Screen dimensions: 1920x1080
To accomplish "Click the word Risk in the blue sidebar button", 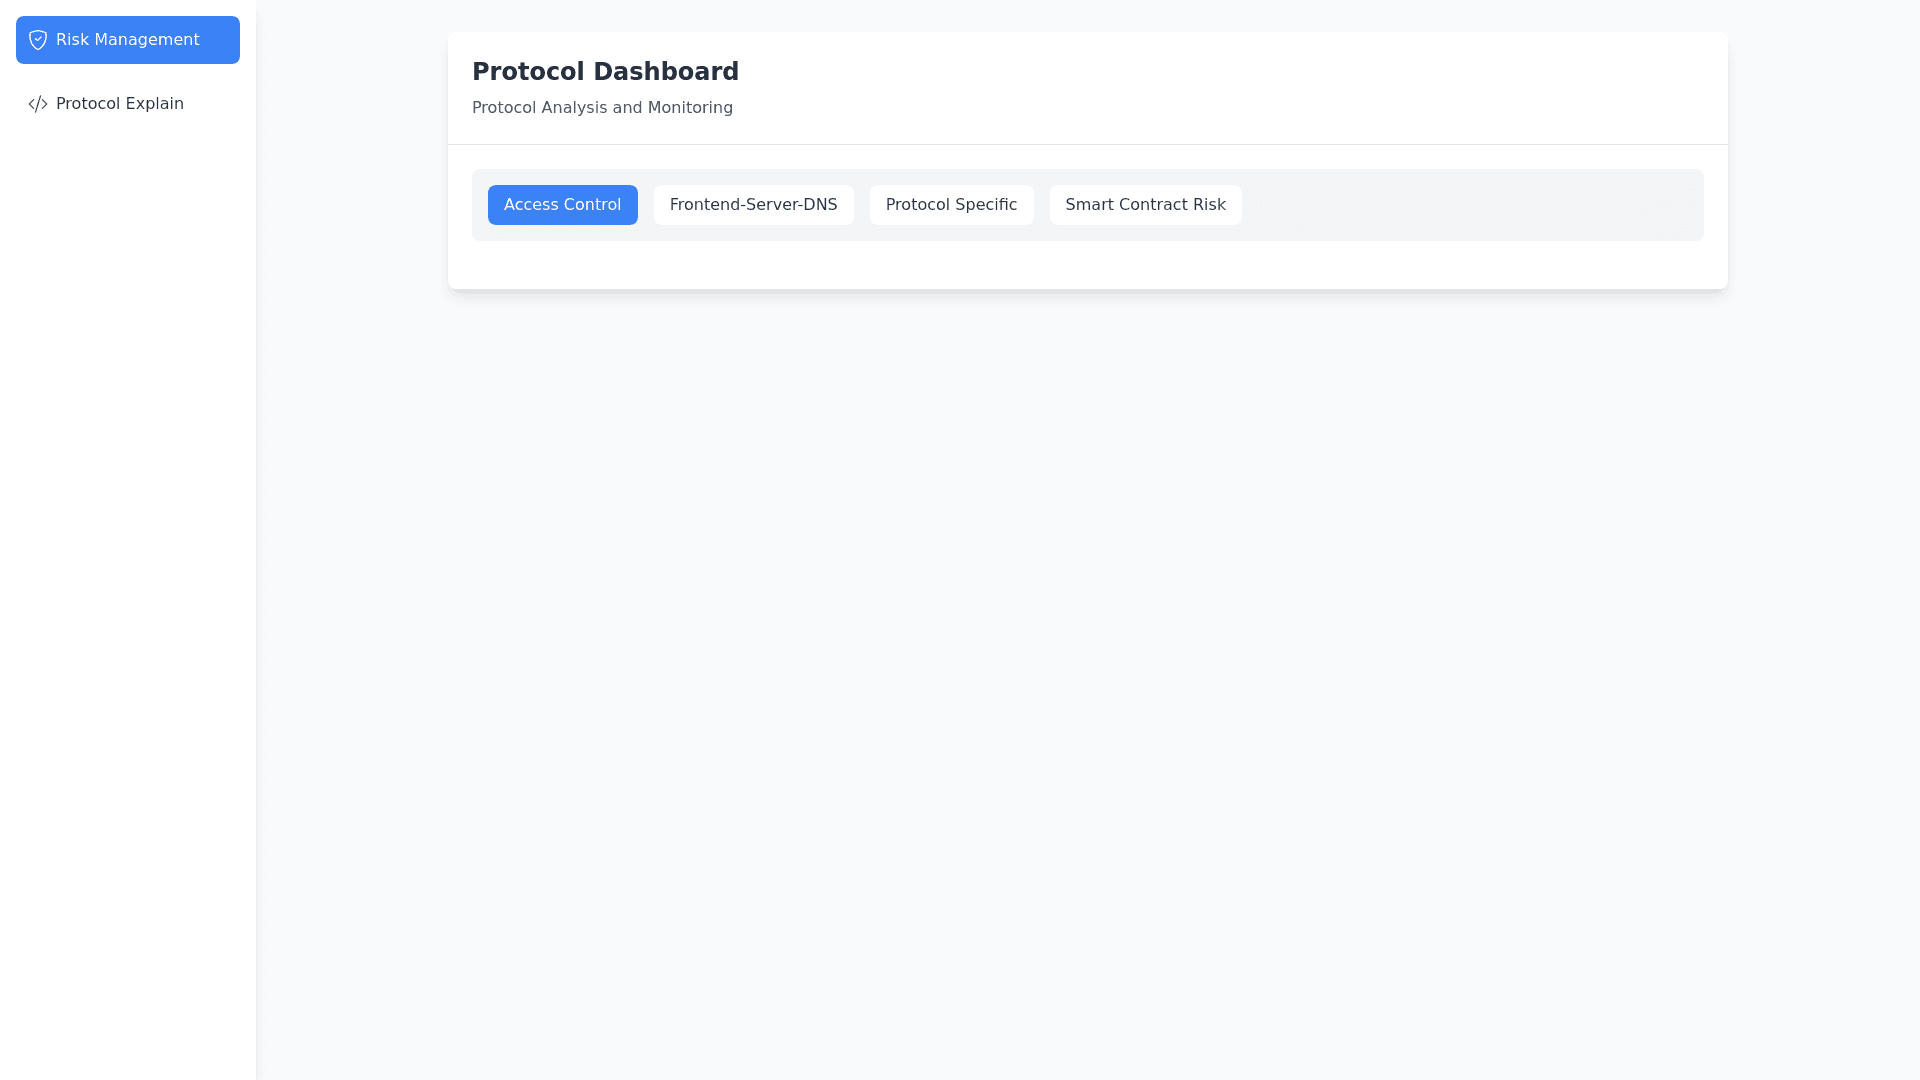I will [x=73, y=40].
